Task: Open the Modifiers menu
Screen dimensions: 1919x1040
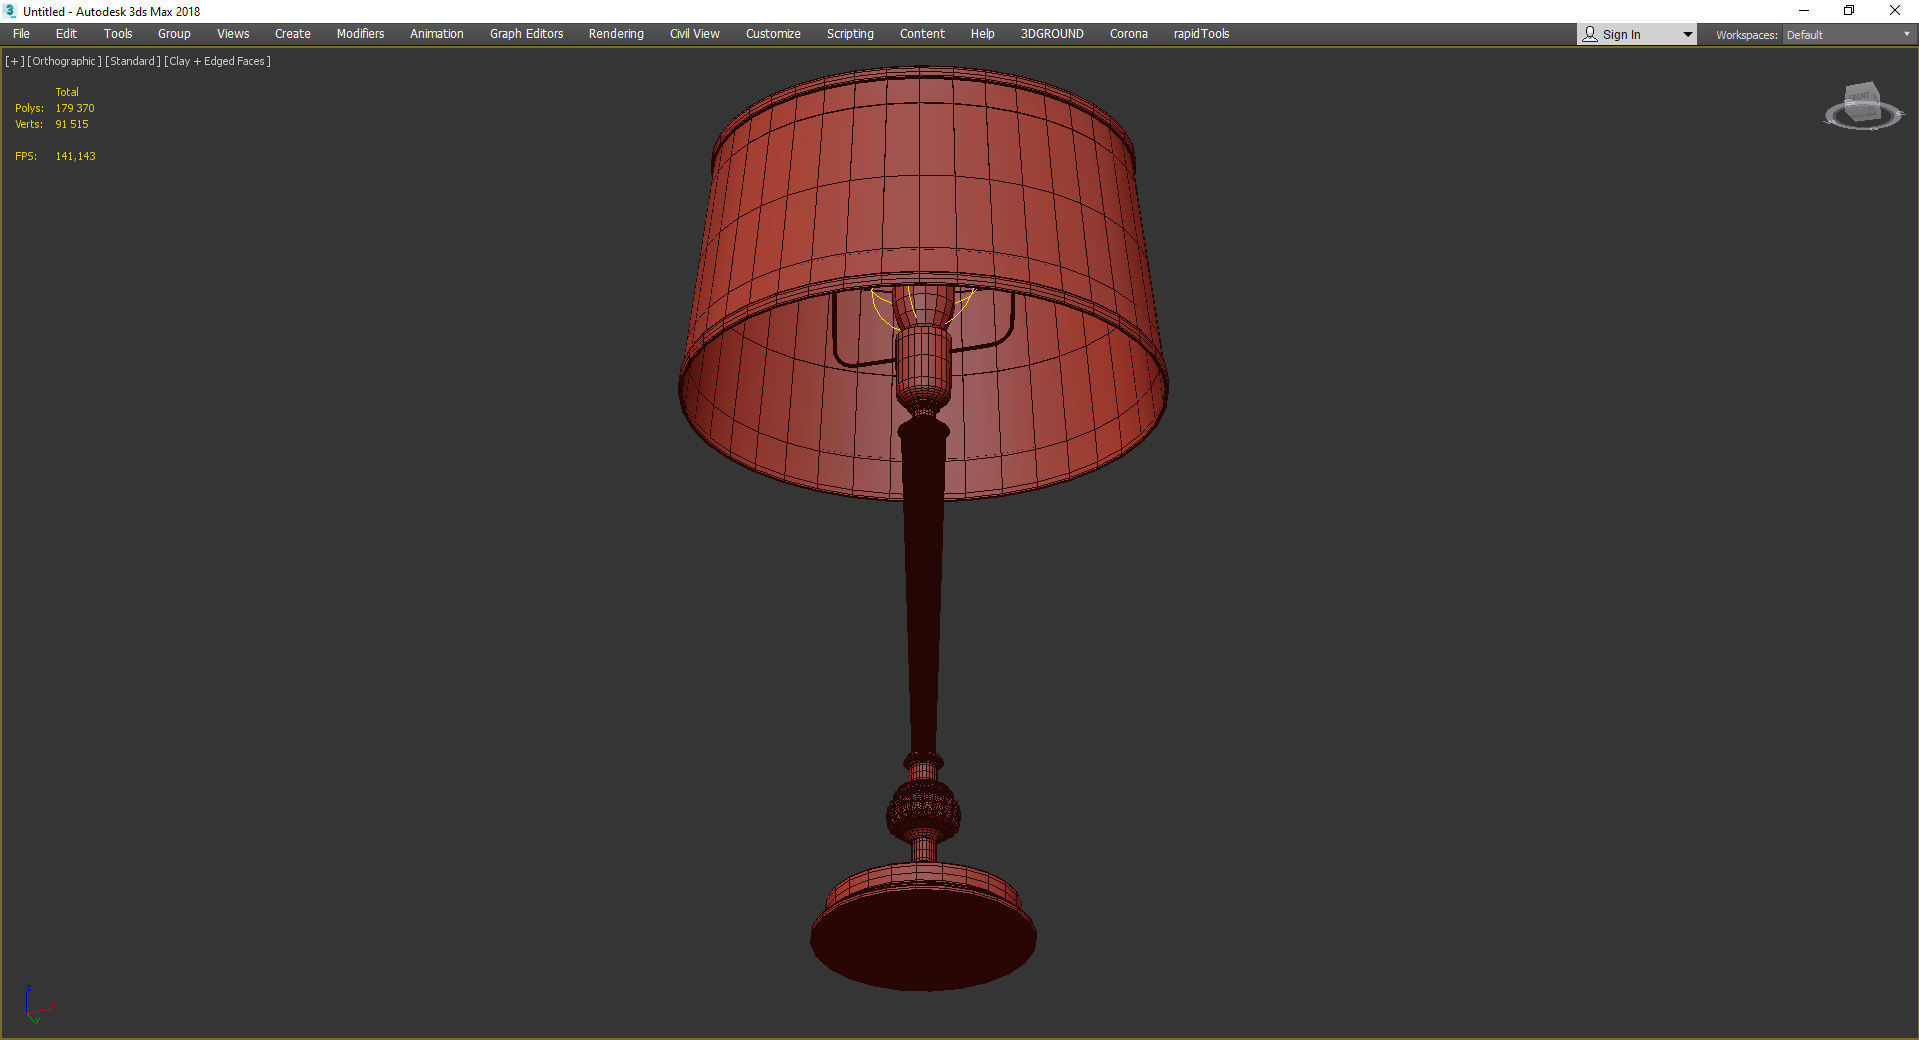Action: click(x=360, y=34)
